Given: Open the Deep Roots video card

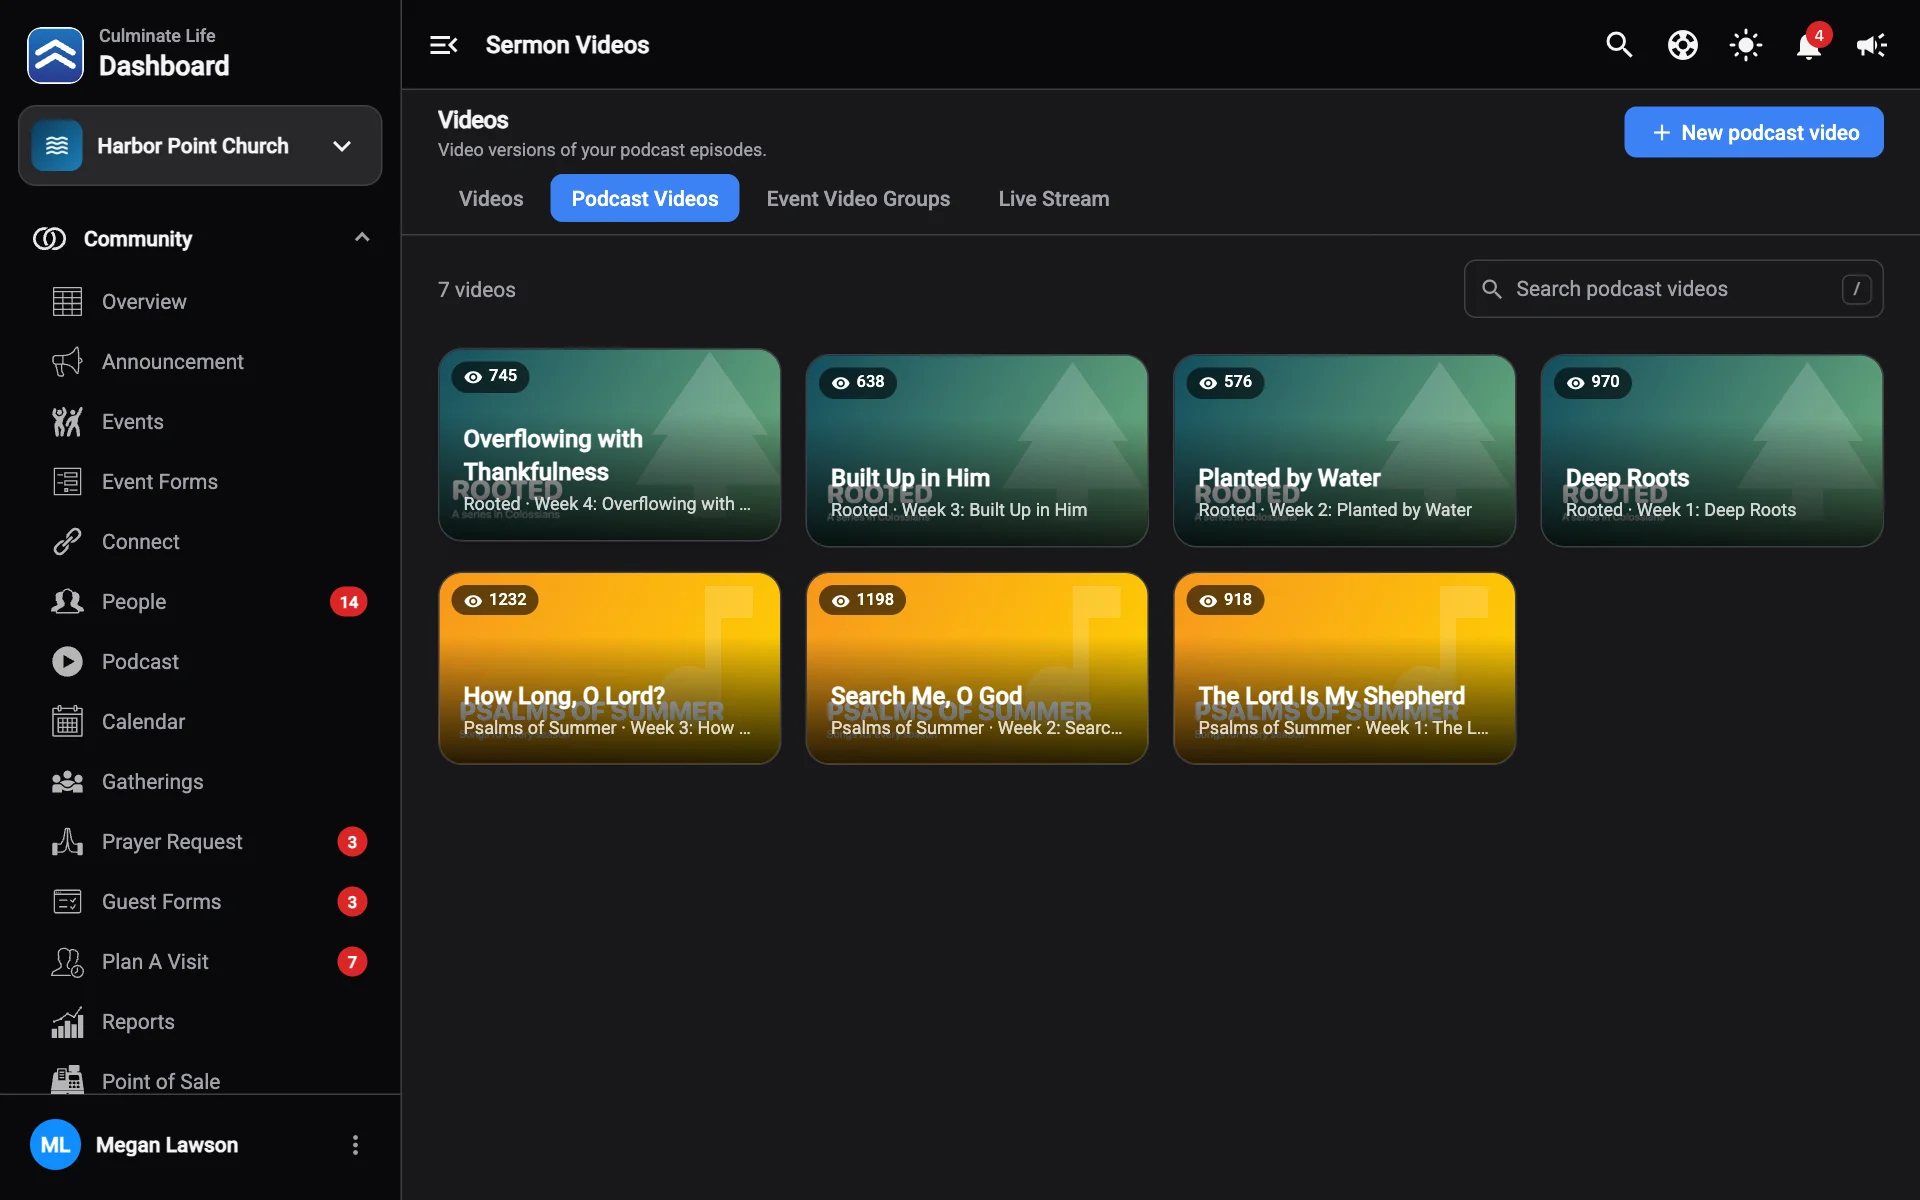Looking at the screenshot, I should click(1712, 451).
